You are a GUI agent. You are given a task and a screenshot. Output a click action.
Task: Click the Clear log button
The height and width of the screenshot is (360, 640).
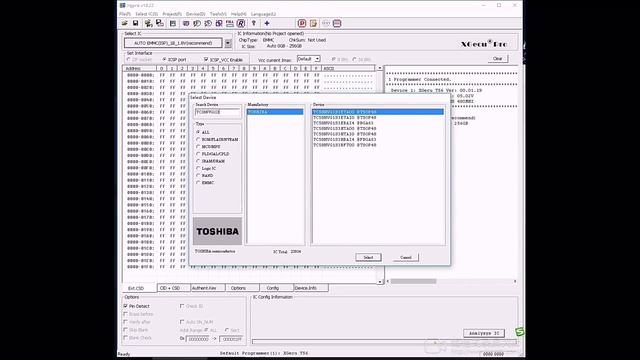point(498,59)
